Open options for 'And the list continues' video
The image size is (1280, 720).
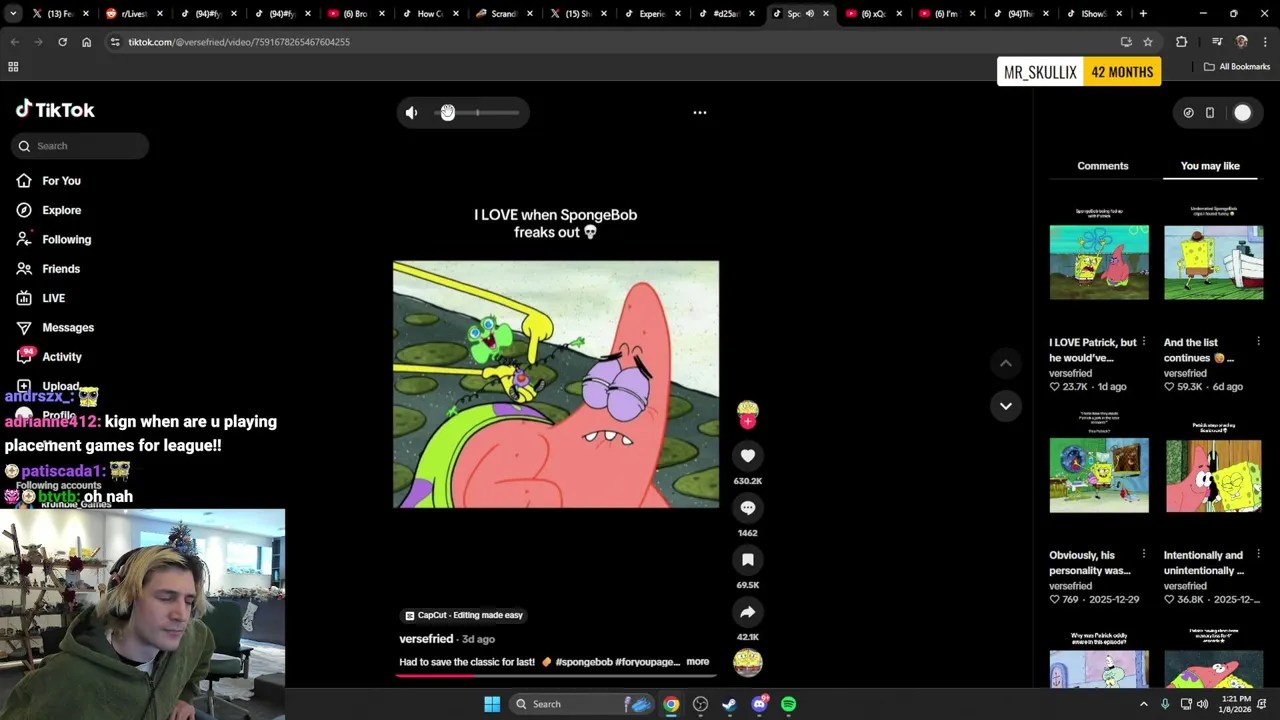tap(1258, 342)
